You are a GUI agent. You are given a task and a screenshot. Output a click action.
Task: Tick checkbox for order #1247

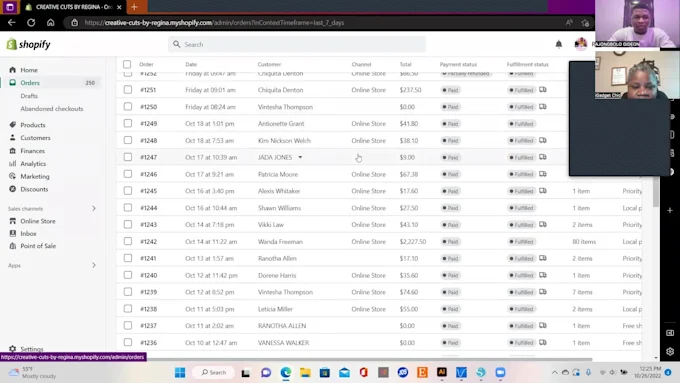tap(128, 157)
